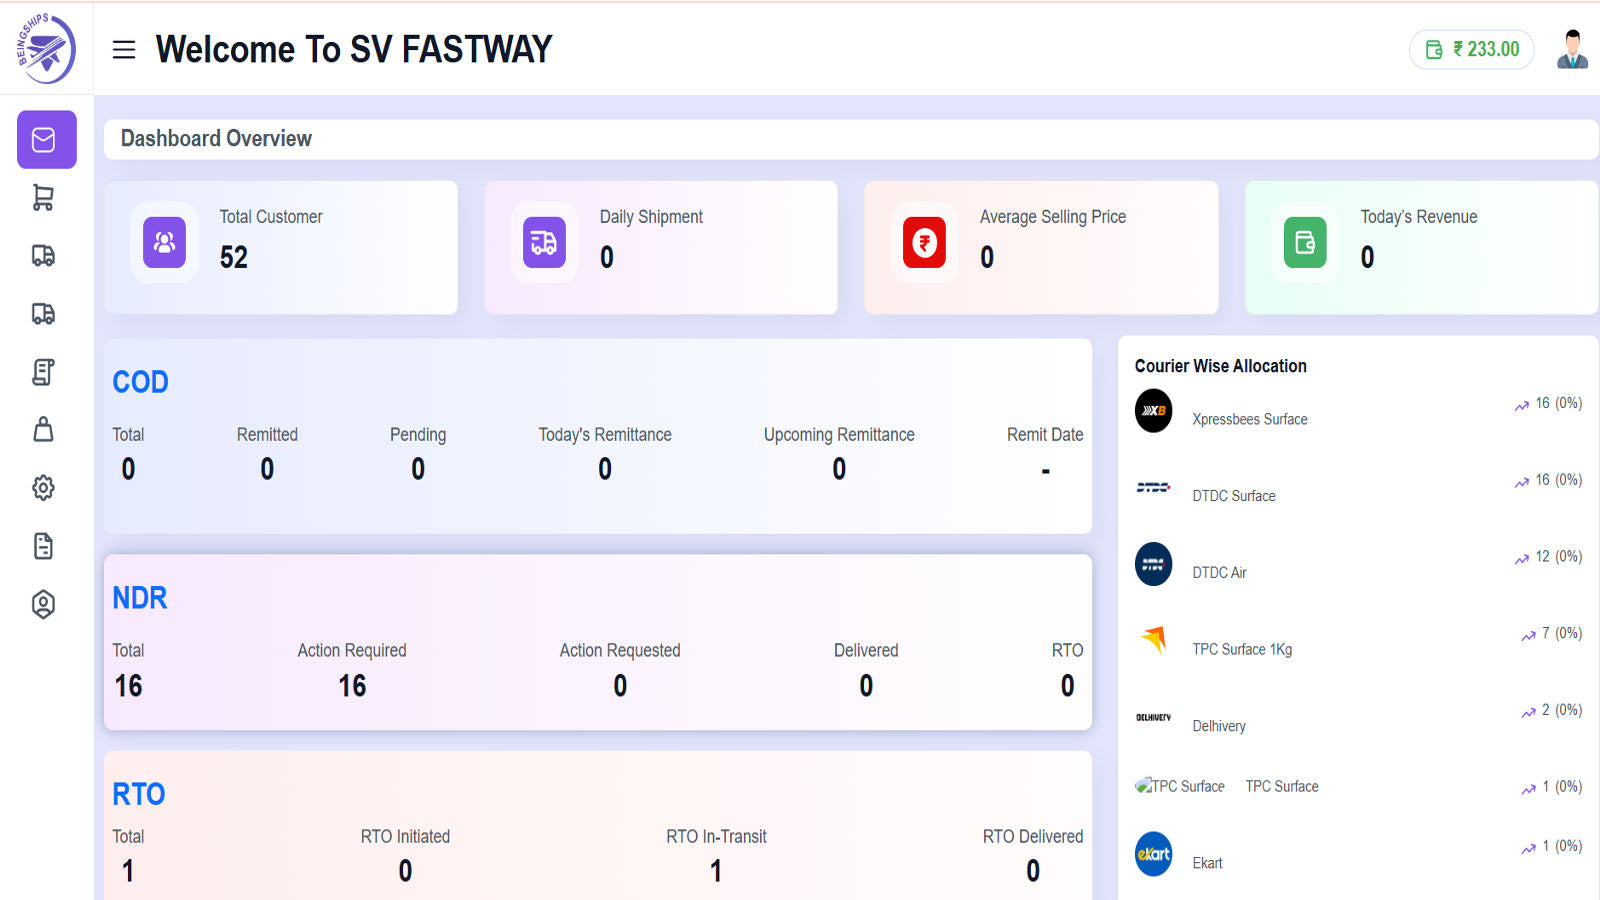Open the Ekart courier entry

pos(1358,854)
